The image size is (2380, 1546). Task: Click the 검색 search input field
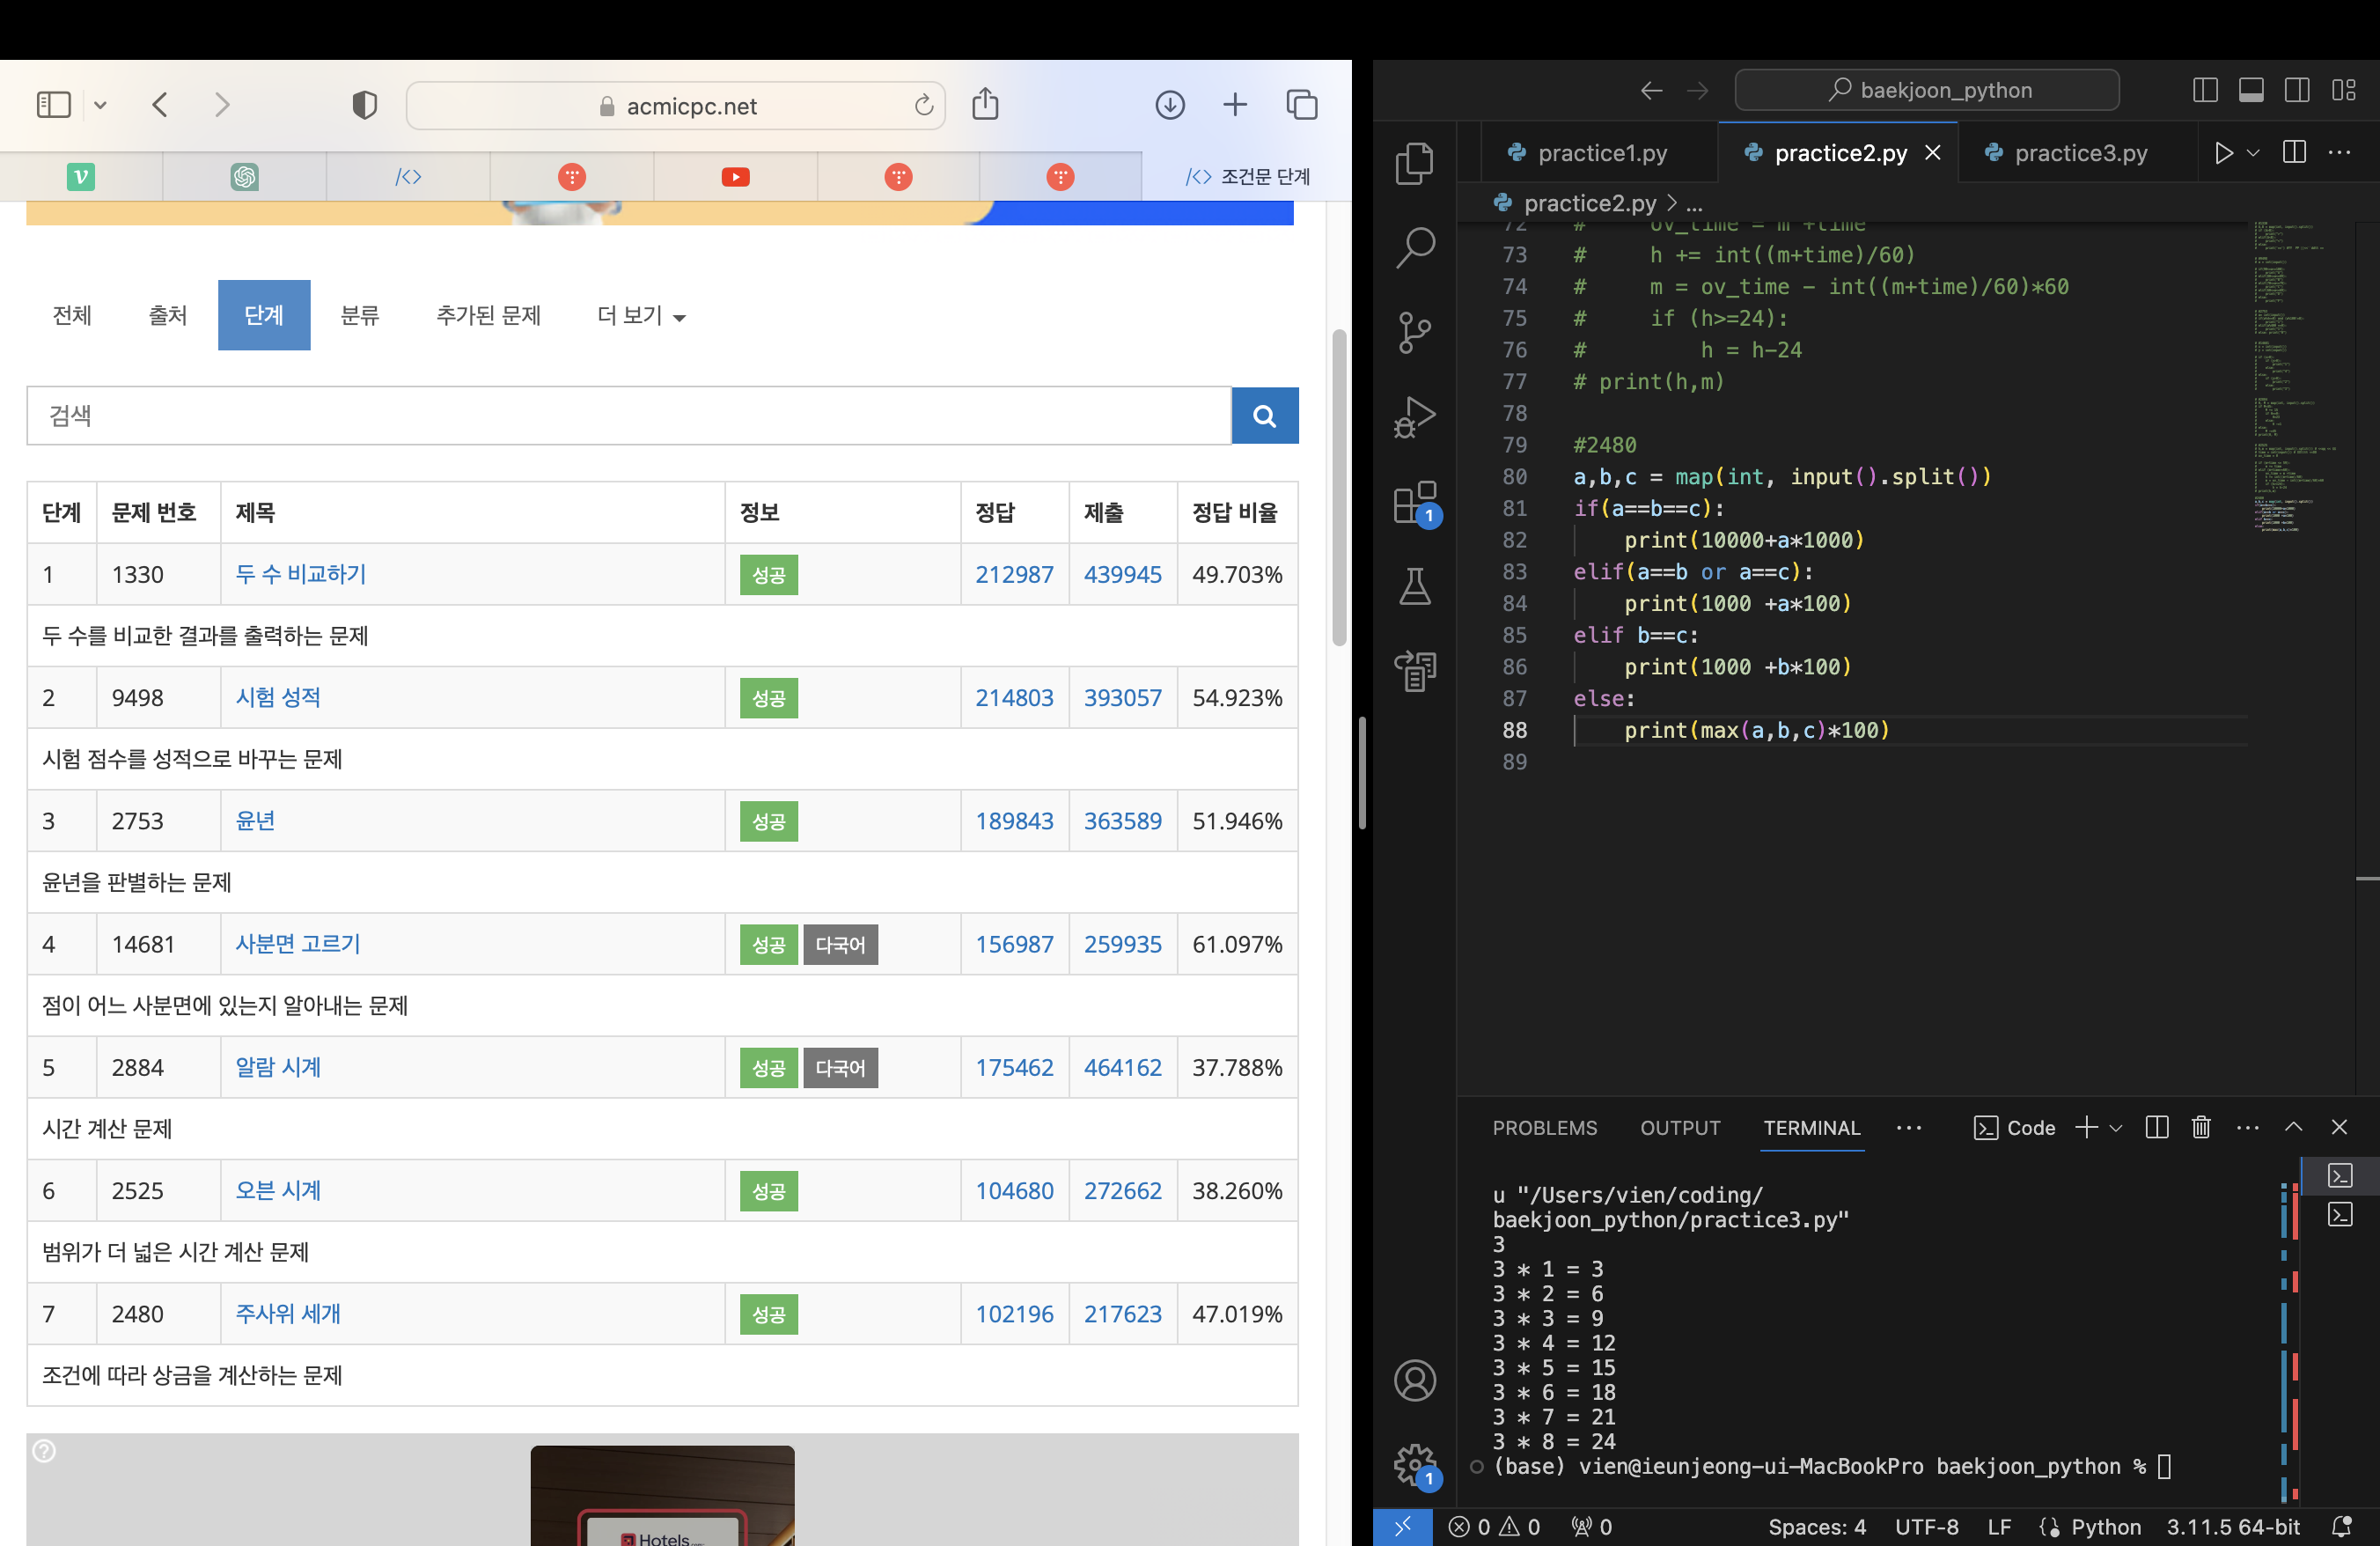point(628,416)
